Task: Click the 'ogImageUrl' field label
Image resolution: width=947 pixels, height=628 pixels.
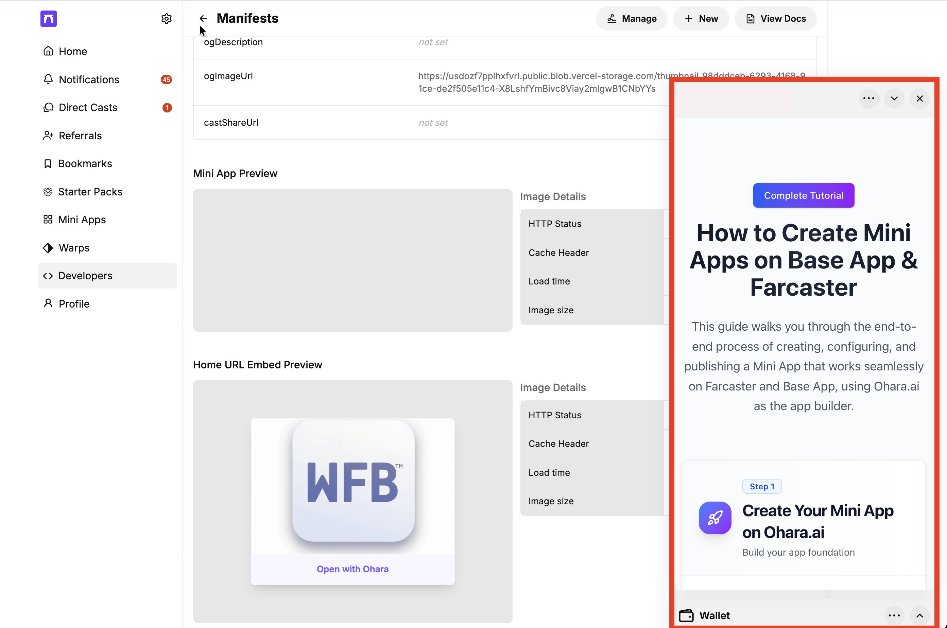Action: pyautogui.click(x=228, y=76)
